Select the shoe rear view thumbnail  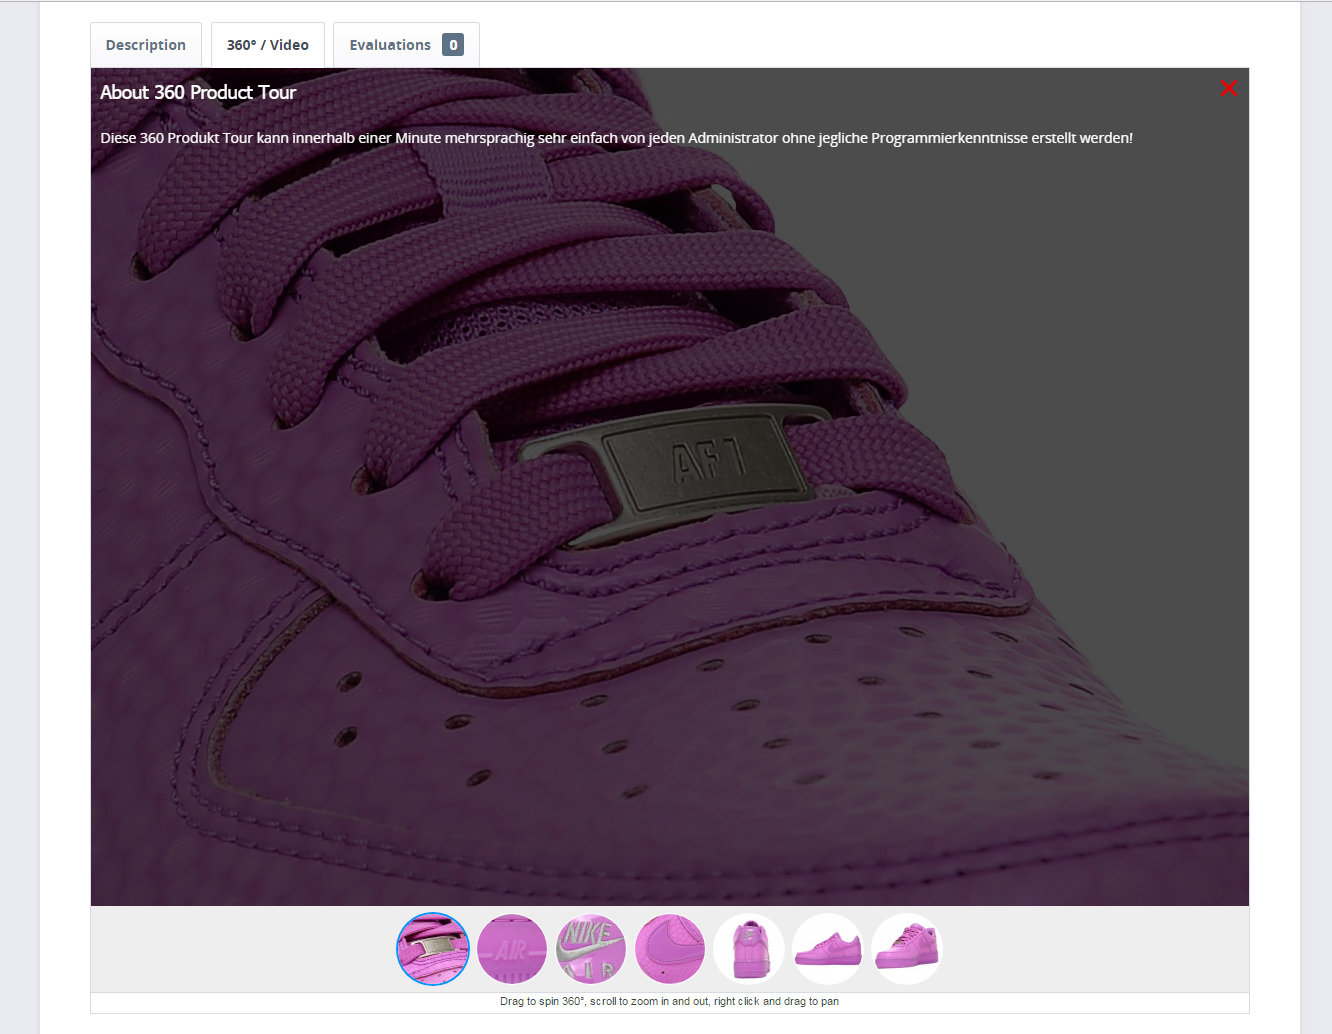pos(749,949)
